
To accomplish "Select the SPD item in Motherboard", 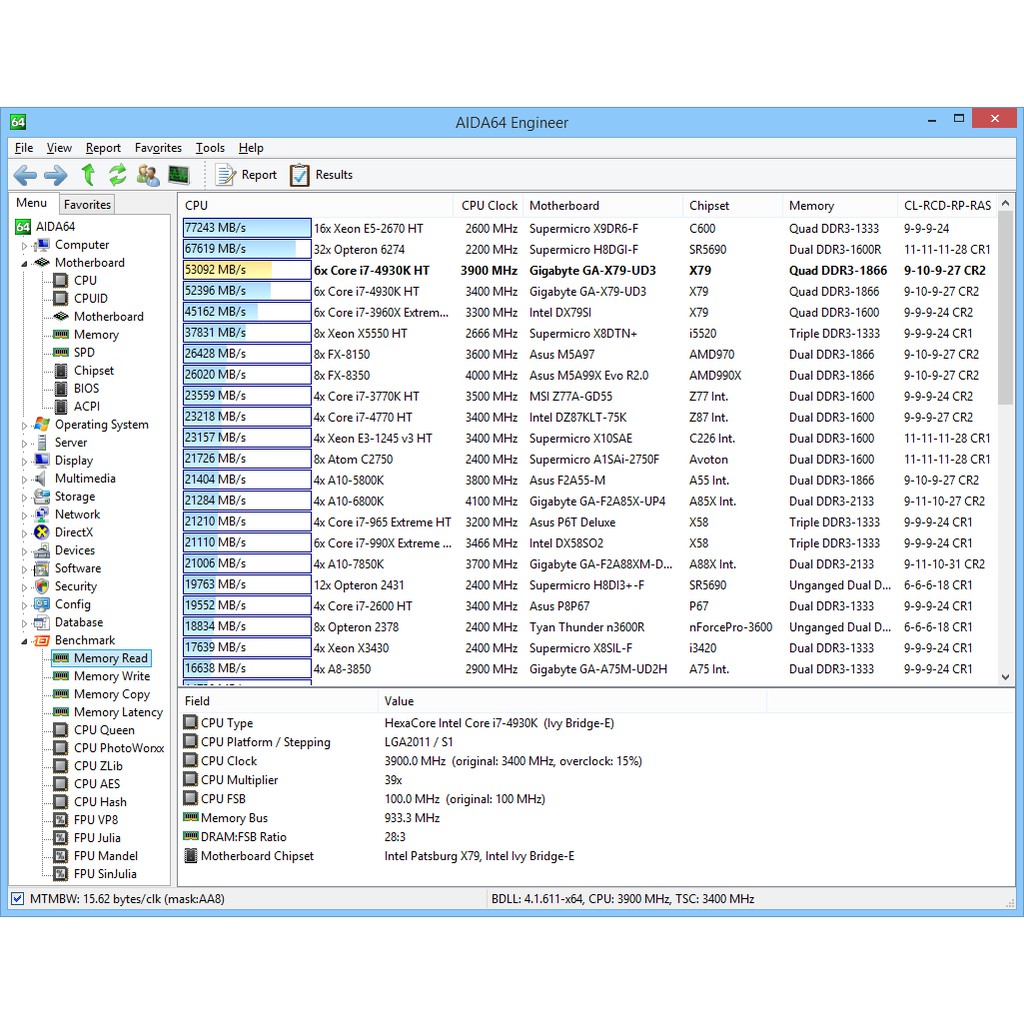I will point(84,352).
